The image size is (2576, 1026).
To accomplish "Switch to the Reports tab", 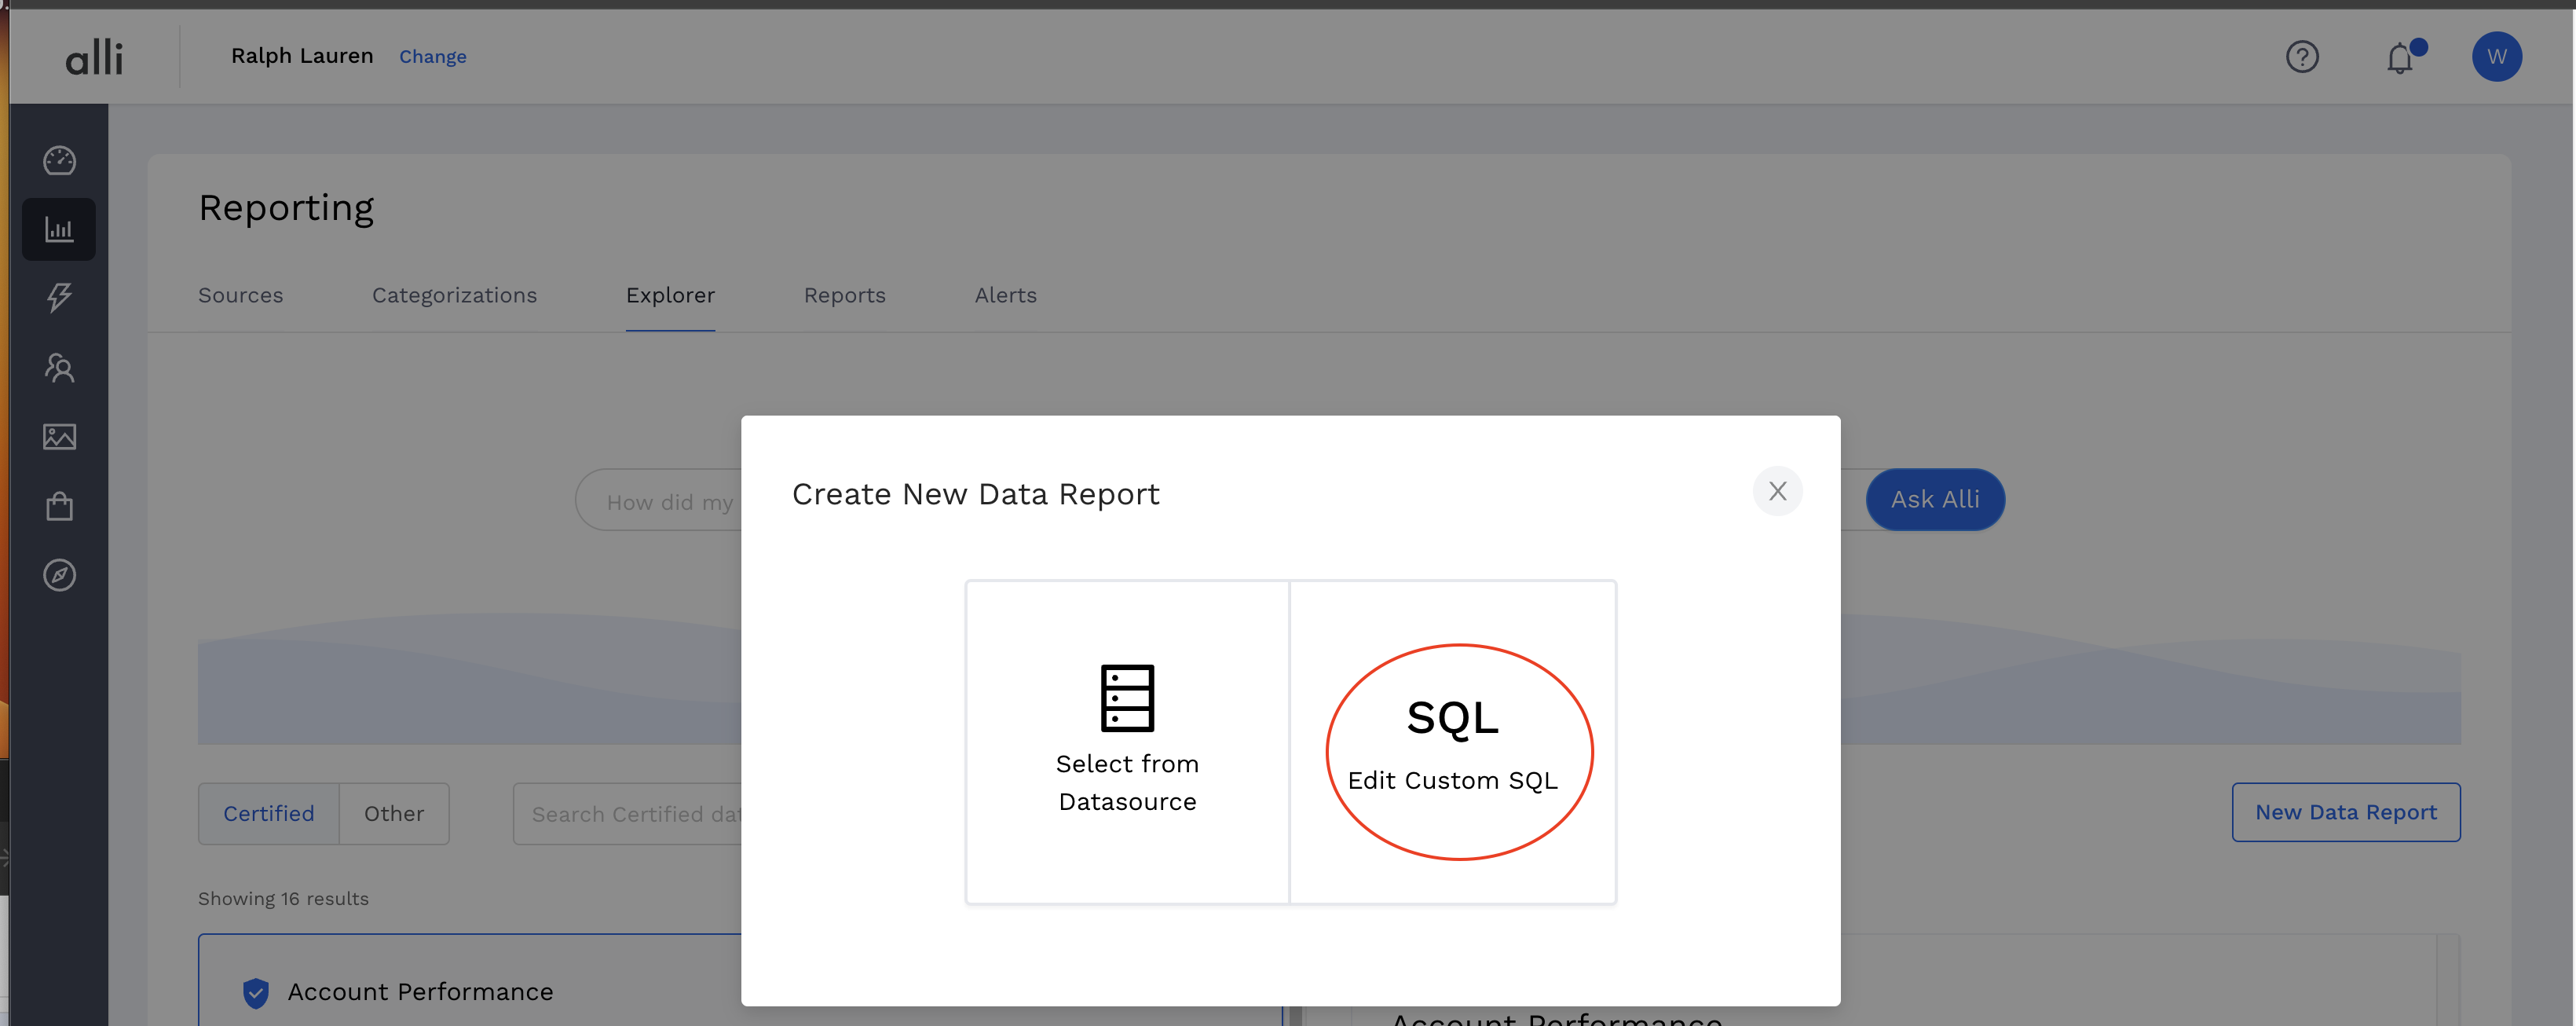I will click(844, 295).
